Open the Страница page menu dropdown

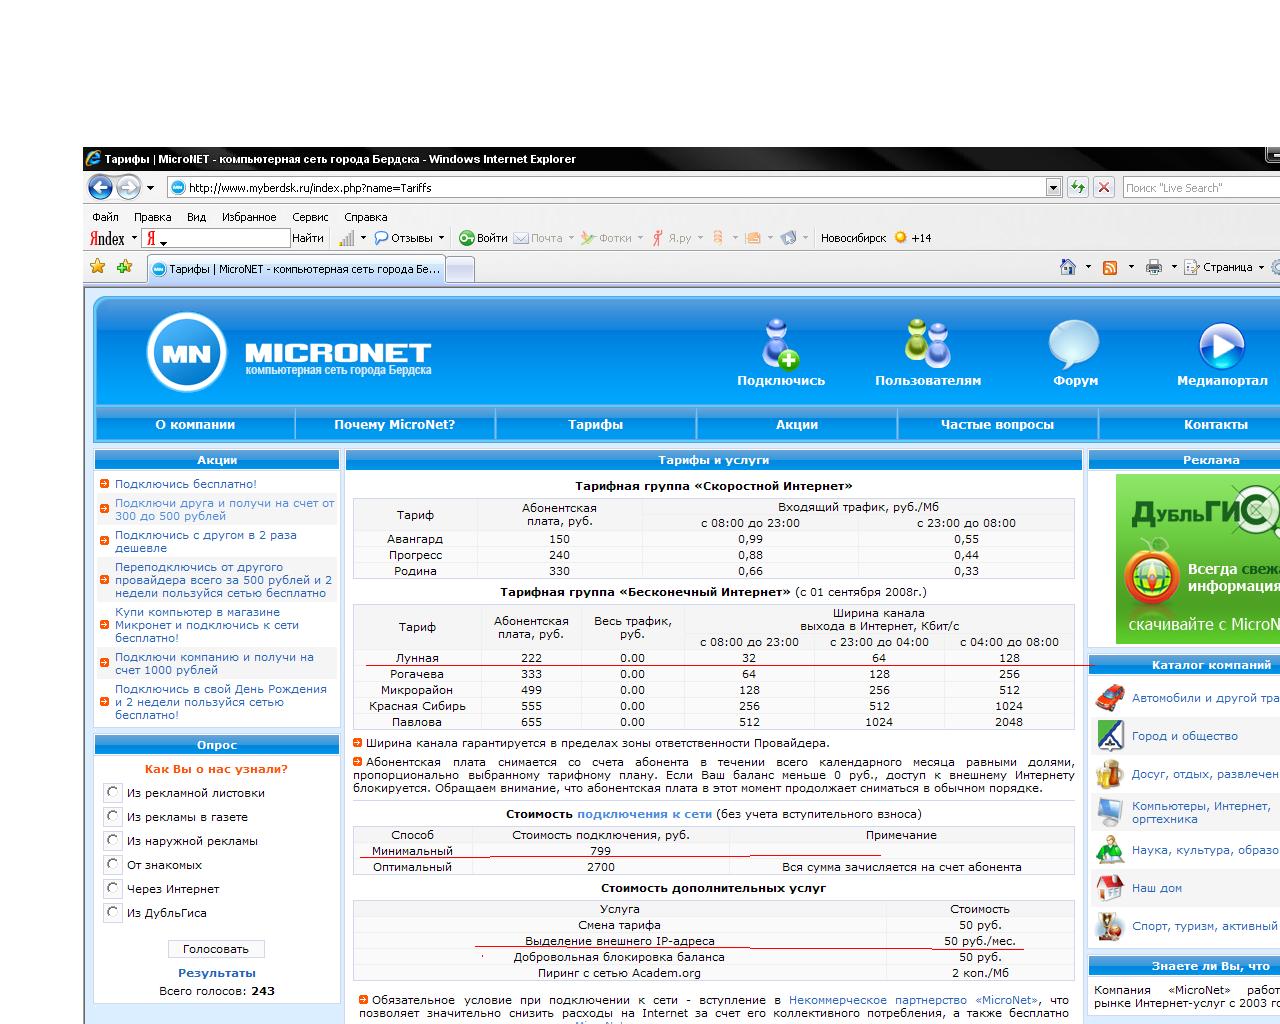click(1224, 267)
